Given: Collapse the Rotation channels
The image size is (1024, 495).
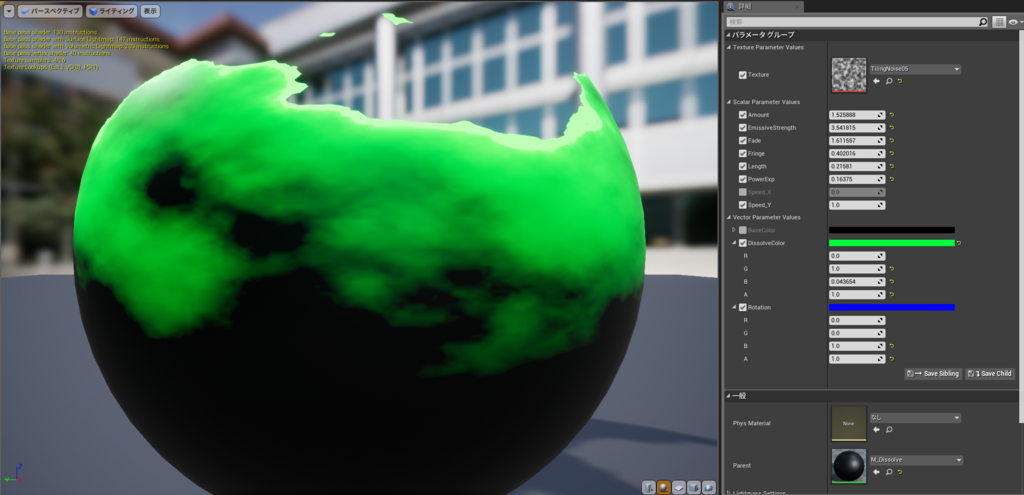Looking at the screenshot, I should 734,307.
